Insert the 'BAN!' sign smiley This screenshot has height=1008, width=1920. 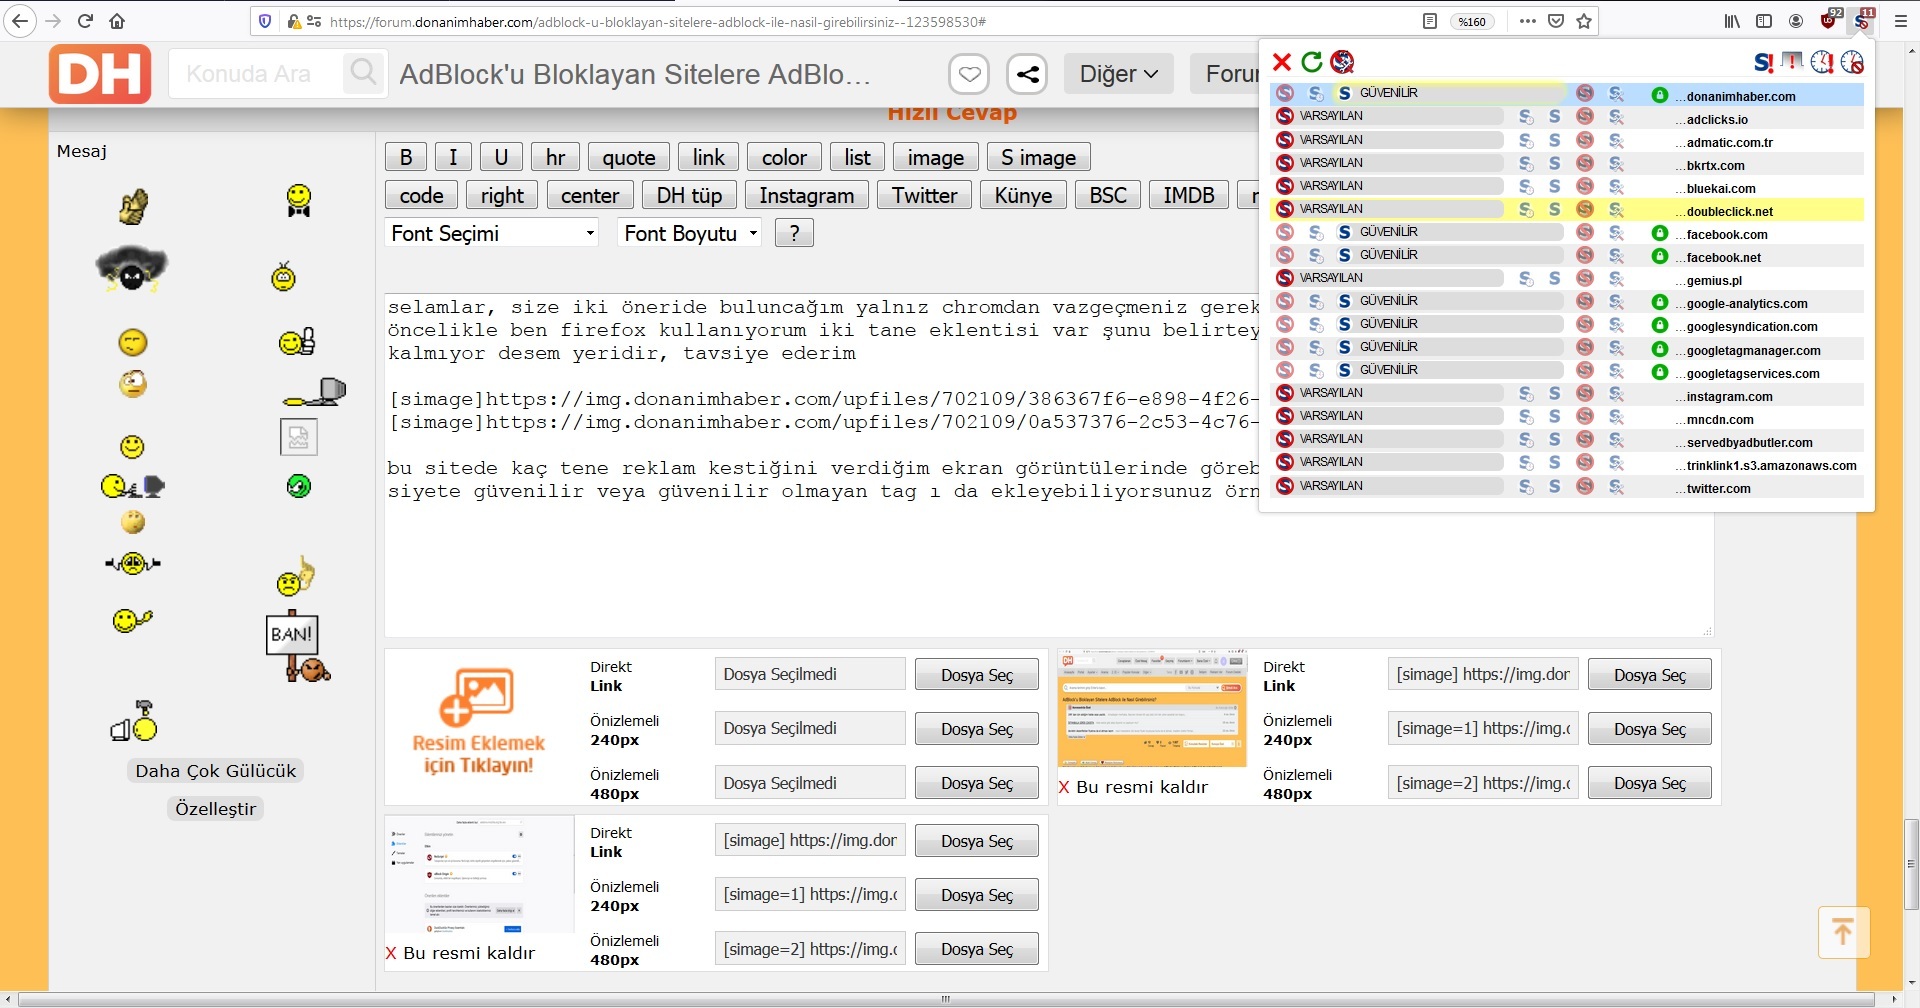tap(298, 648)
